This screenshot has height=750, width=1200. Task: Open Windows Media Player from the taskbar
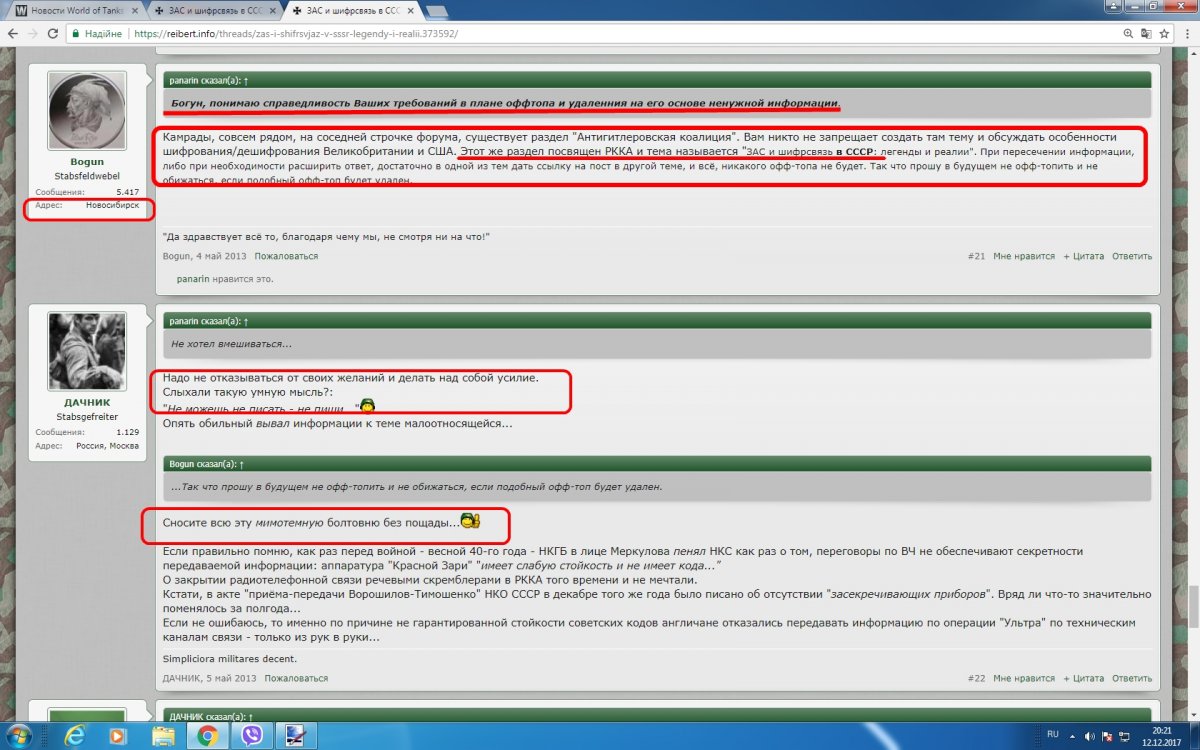point(118,735)
